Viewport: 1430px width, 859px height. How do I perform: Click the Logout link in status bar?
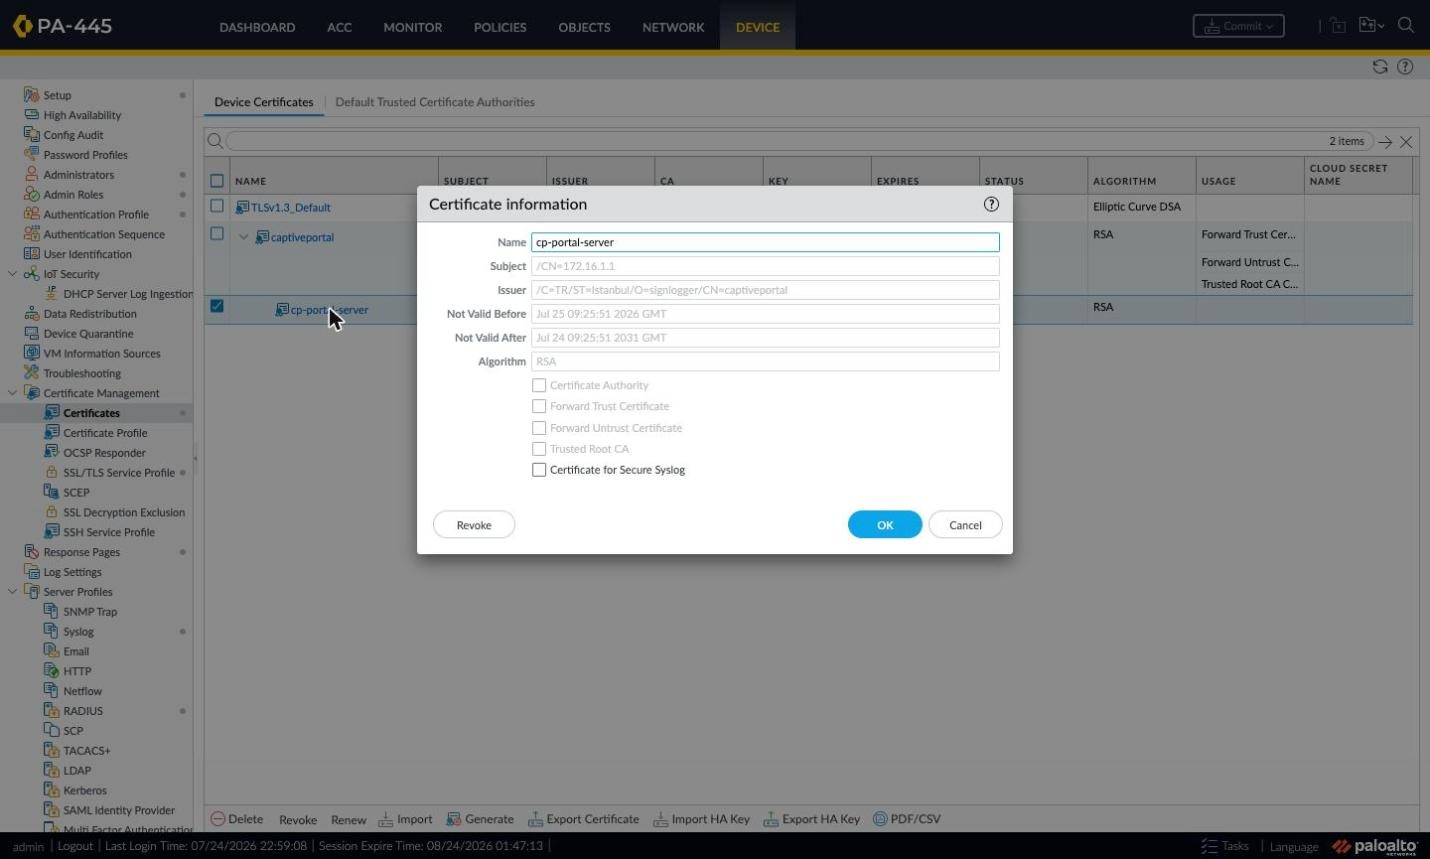[x=75, y=846]
